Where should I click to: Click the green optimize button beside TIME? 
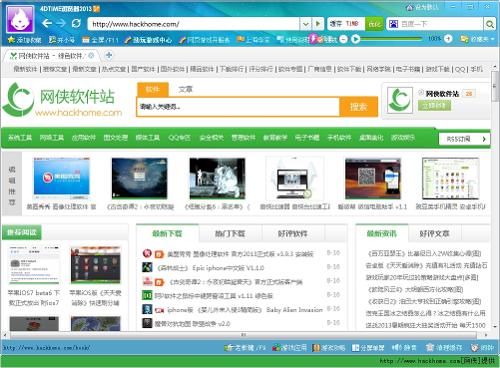[374, 24]
